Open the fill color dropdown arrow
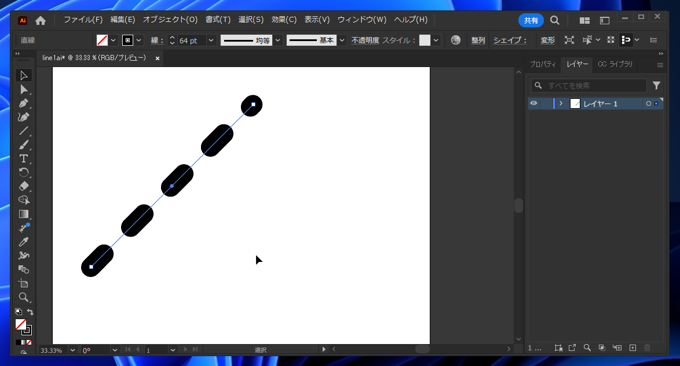 click(113, 40)
